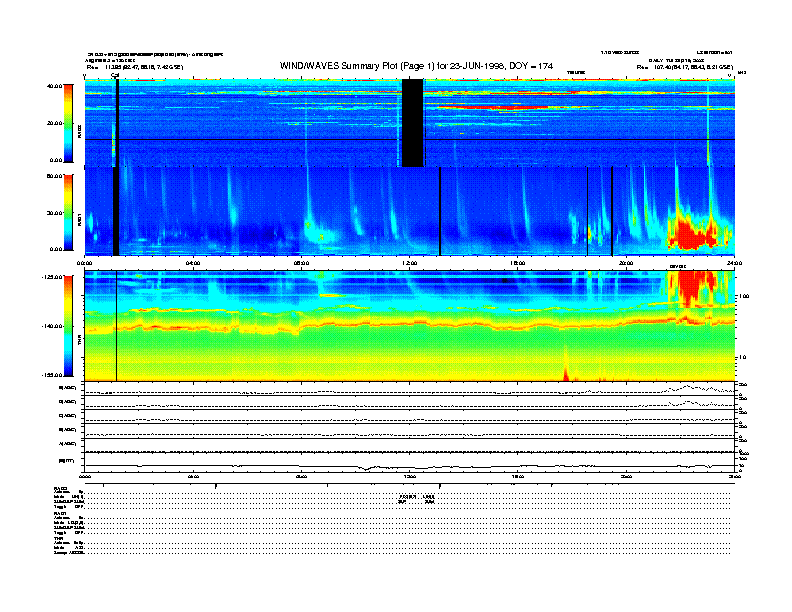Select the RAD2 color scale bar
The height and width of the screenshot is (612, 792).
(x=68, y=123)
